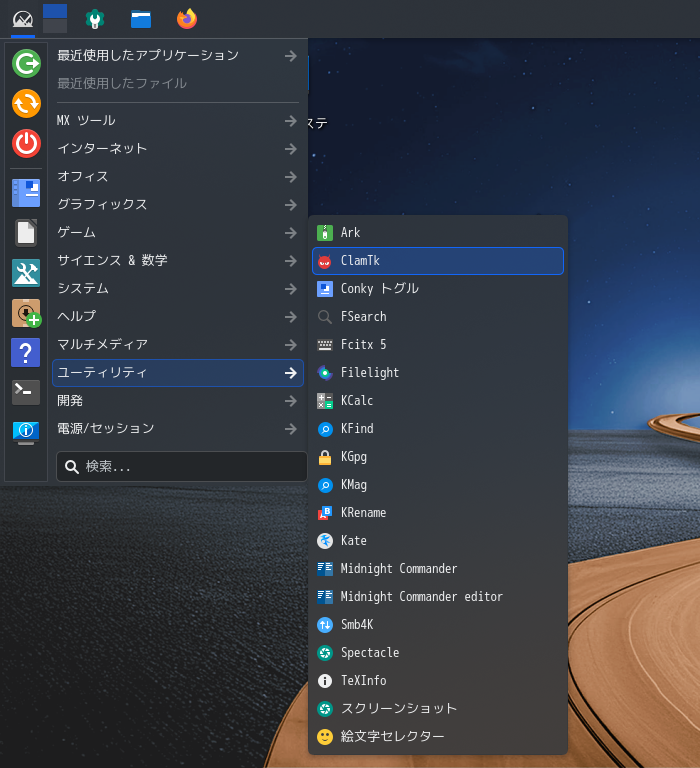
Task: Click the KCalc calculator icon
Action: point(325,401)
